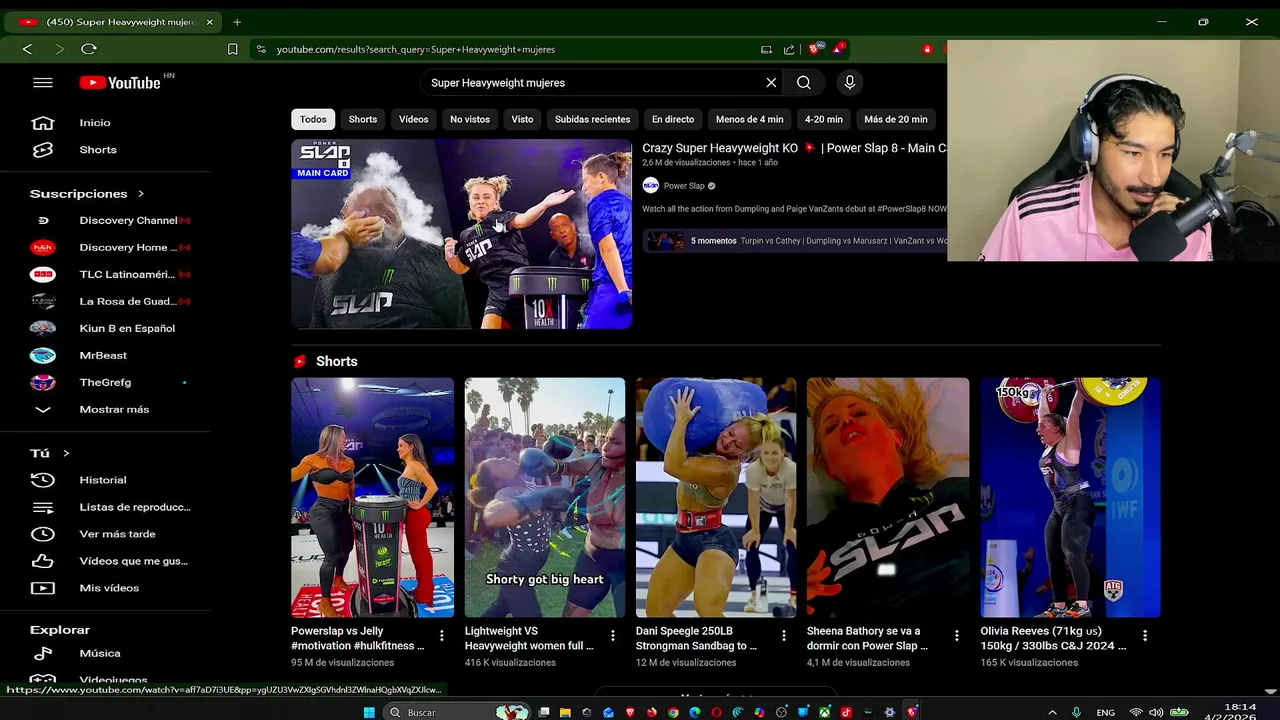Expand the Suscripciones section arrow
The image size is (1280, 720).
click(141, 194)
